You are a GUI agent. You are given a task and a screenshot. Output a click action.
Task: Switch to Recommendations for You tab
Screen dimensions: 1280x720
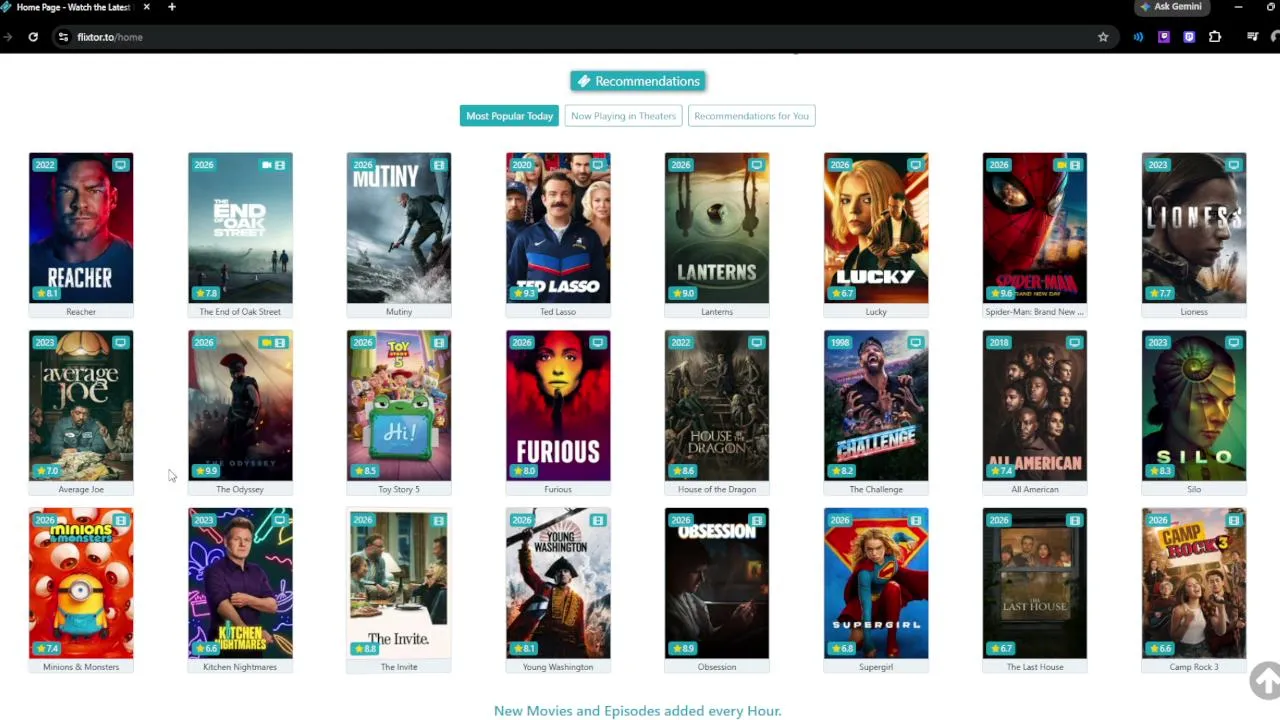(751, 116)
